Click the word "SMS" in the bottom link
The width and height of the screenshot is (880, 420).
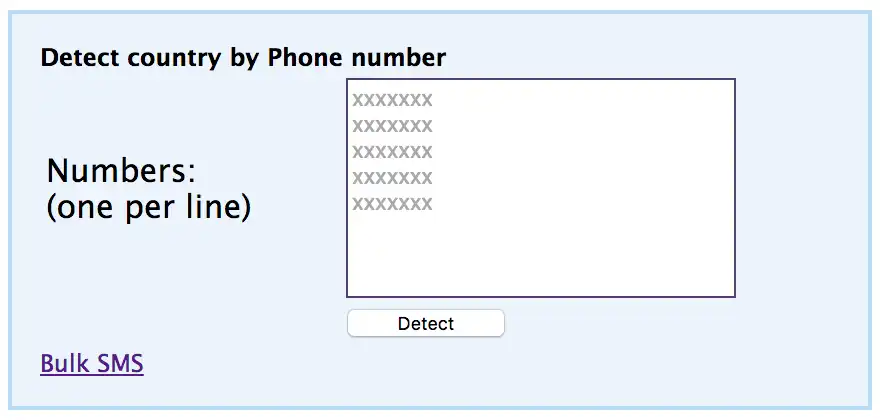(119, 363)
